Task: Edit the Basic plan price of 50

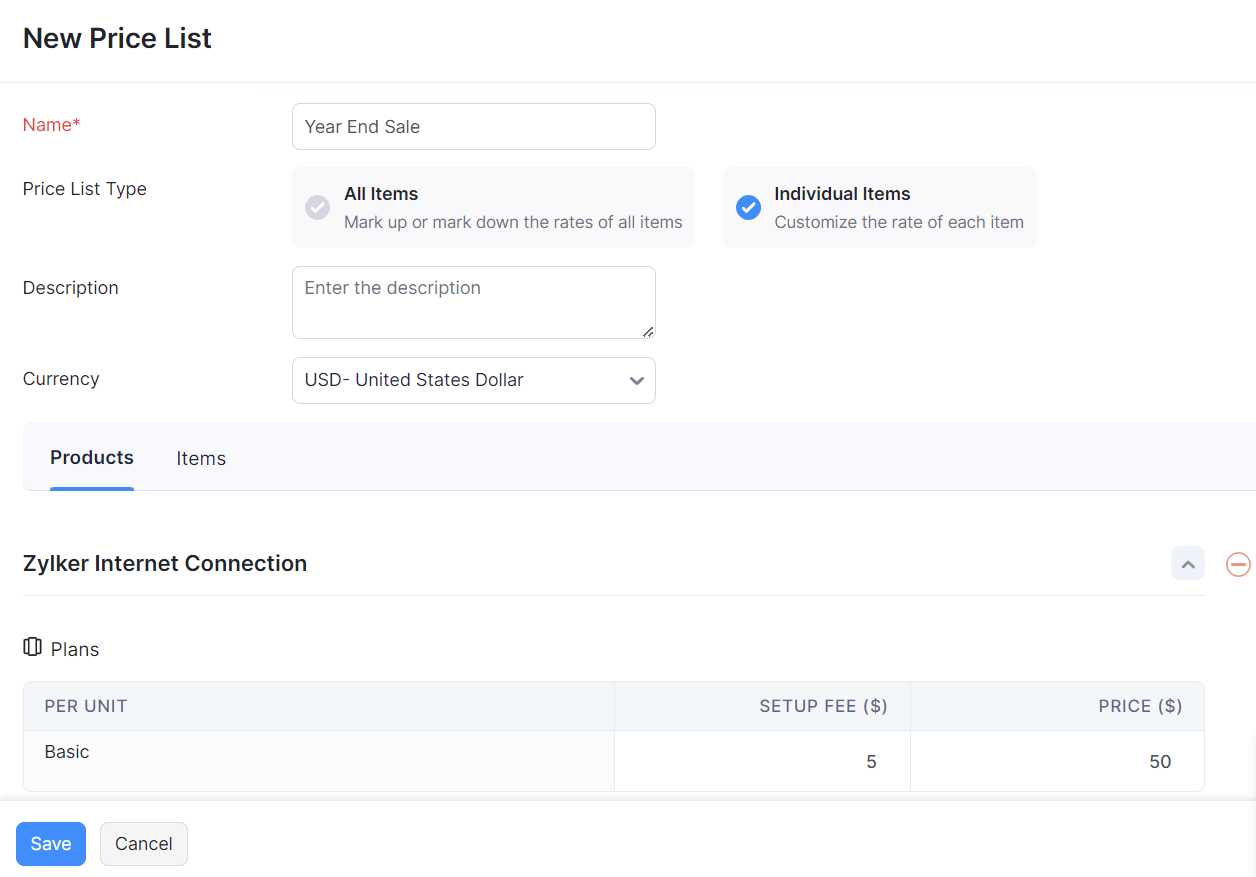Action: [1160, 761]
